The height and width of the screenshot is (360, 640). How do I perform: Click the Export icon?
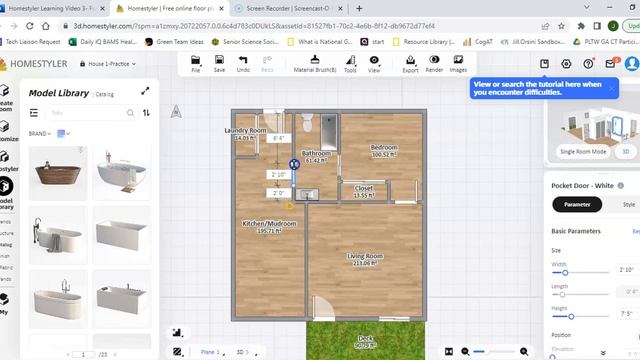click(410, 64)
